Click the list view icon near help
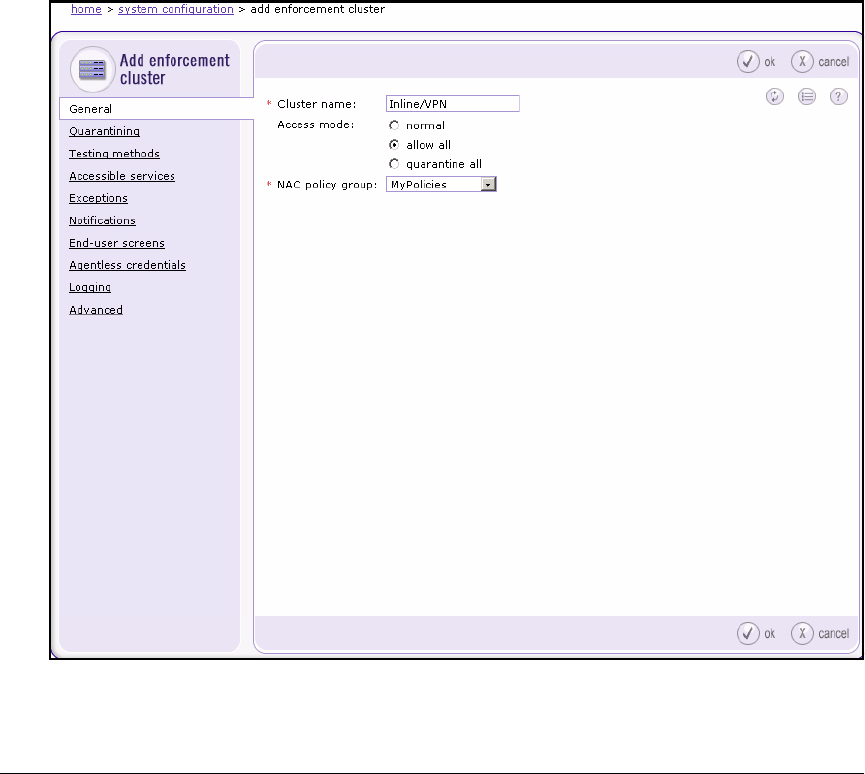865x774 pixels. (x=807, y=97)
